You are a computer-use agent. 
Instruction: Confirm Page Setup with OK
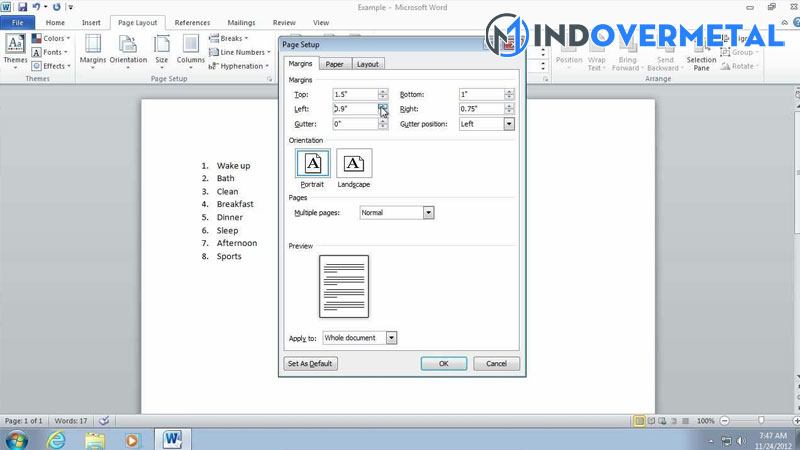click(x=443, y=364)
